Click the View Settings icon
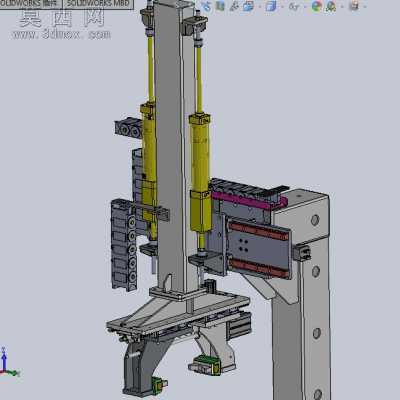This screenshot has width=400, height=400. (x=355, y=6)
